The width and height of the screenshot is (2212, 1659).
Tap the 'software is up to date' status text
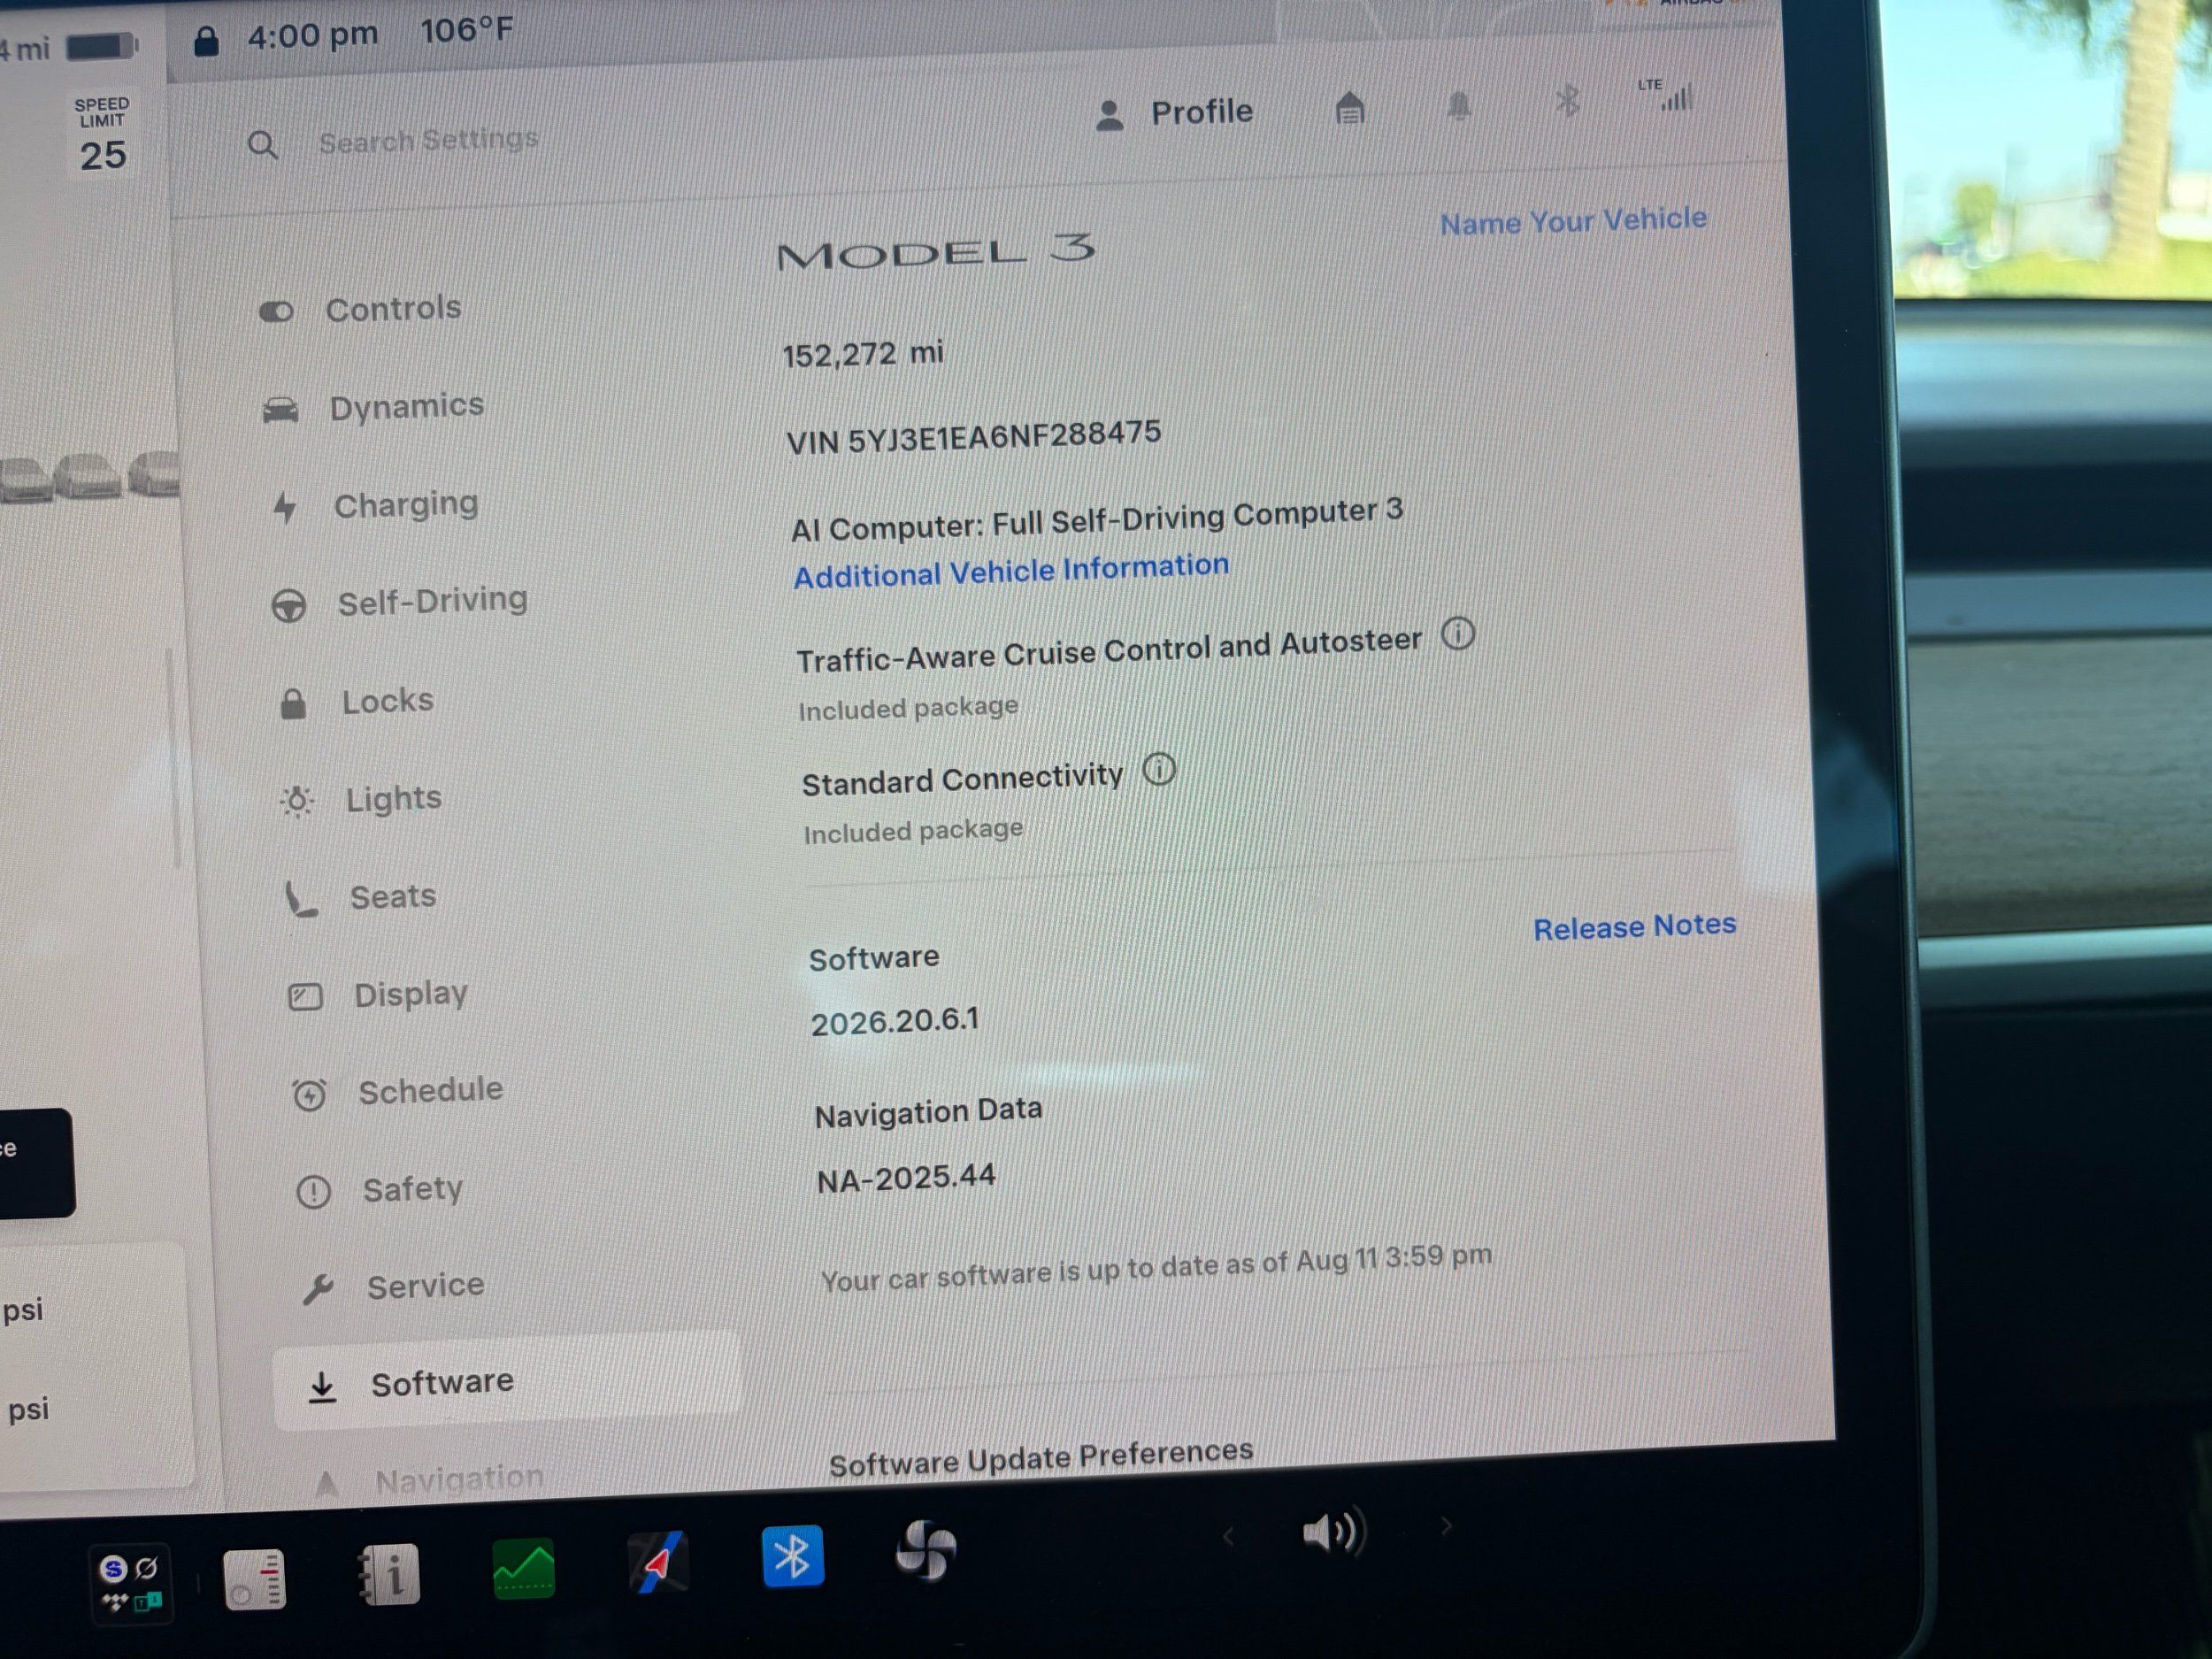(x=1156, y=1267)
